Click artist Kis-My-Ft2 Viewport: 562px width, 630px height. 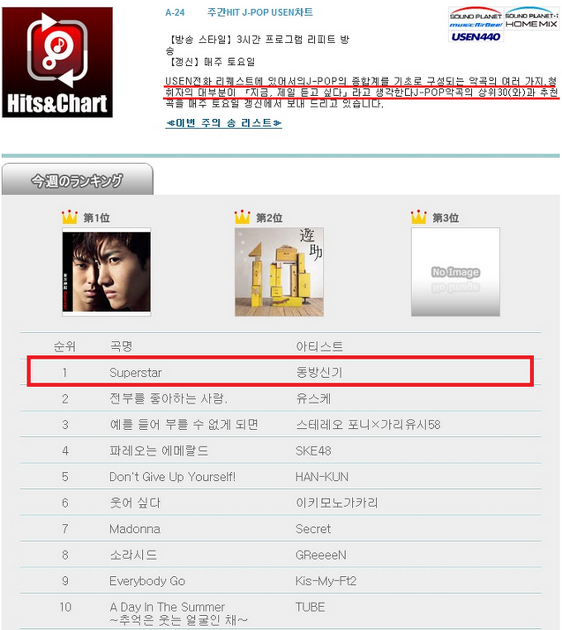[326, 581]
